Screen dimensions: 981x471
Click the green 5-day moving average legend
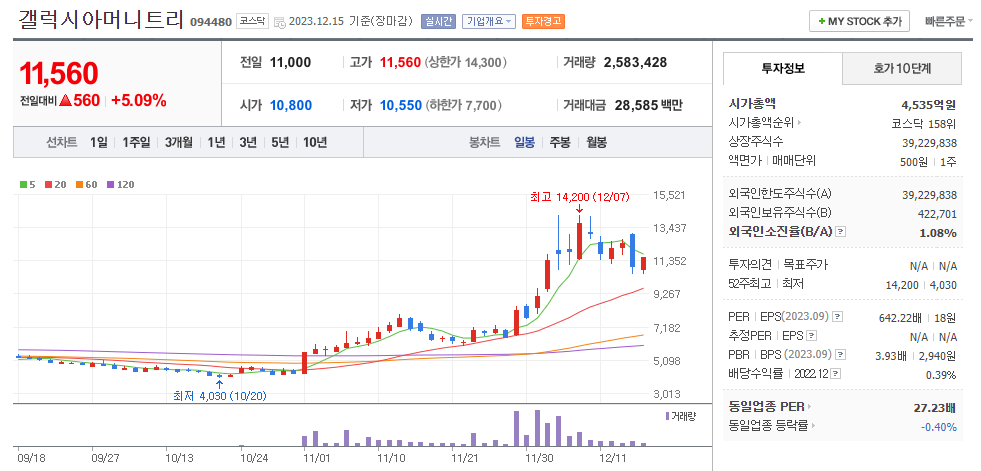[27, 185]
